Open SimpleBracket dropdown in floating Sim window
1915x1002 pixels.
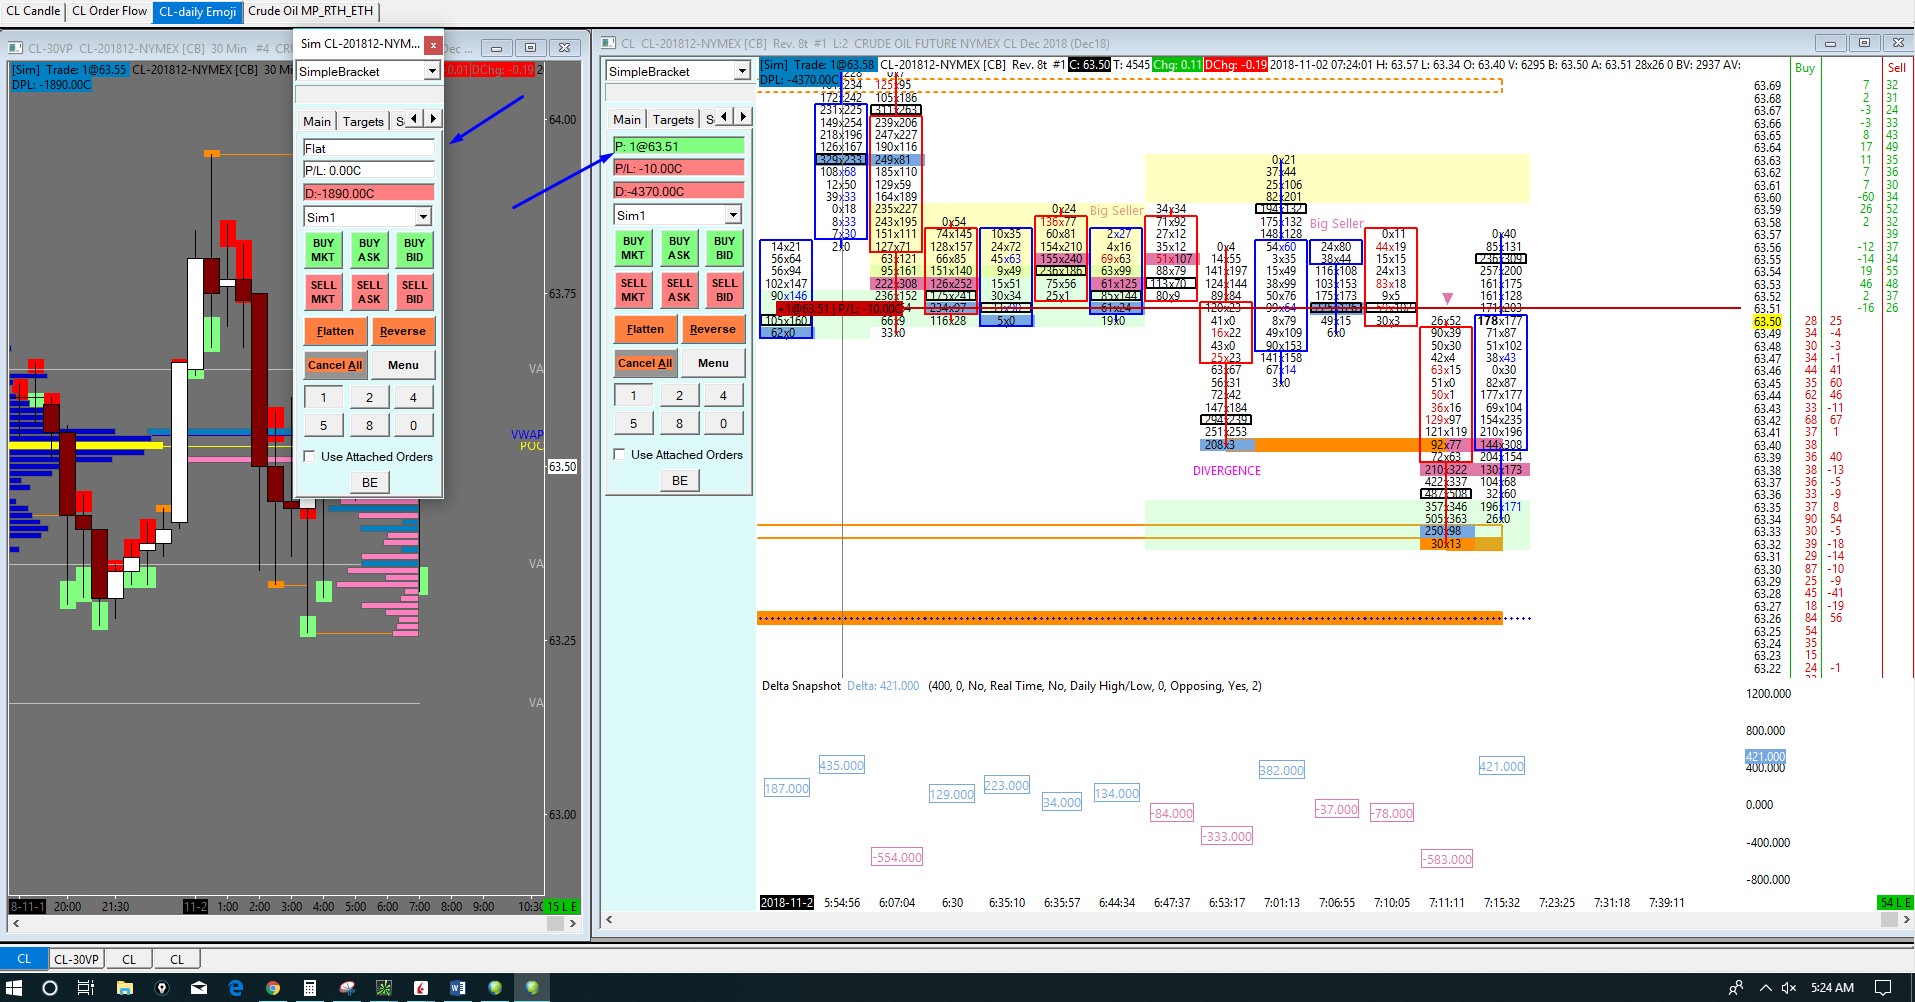pos(431,72)
